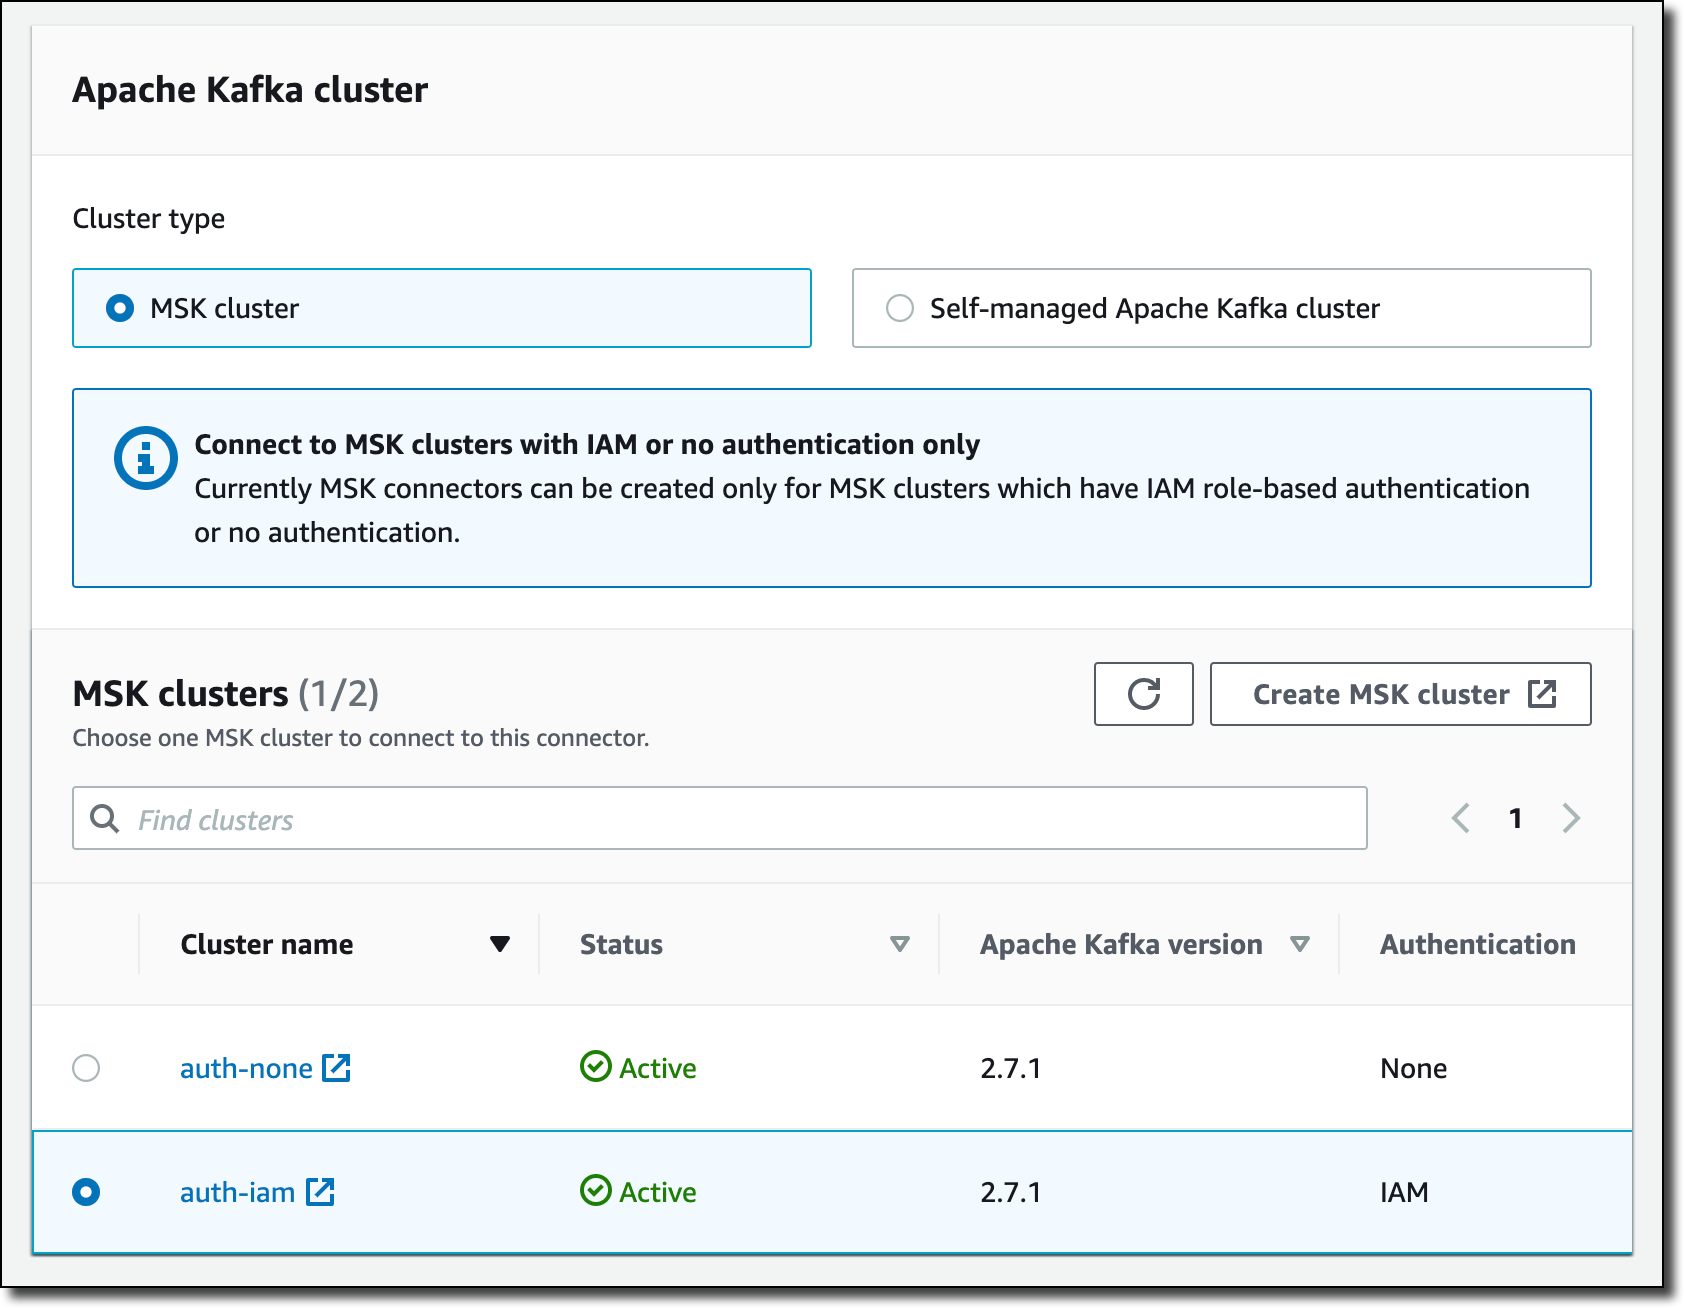Click the info icon in the alert
Image resolution: width=1684 pixels, height=1308 pixels.
click(146, 458)
